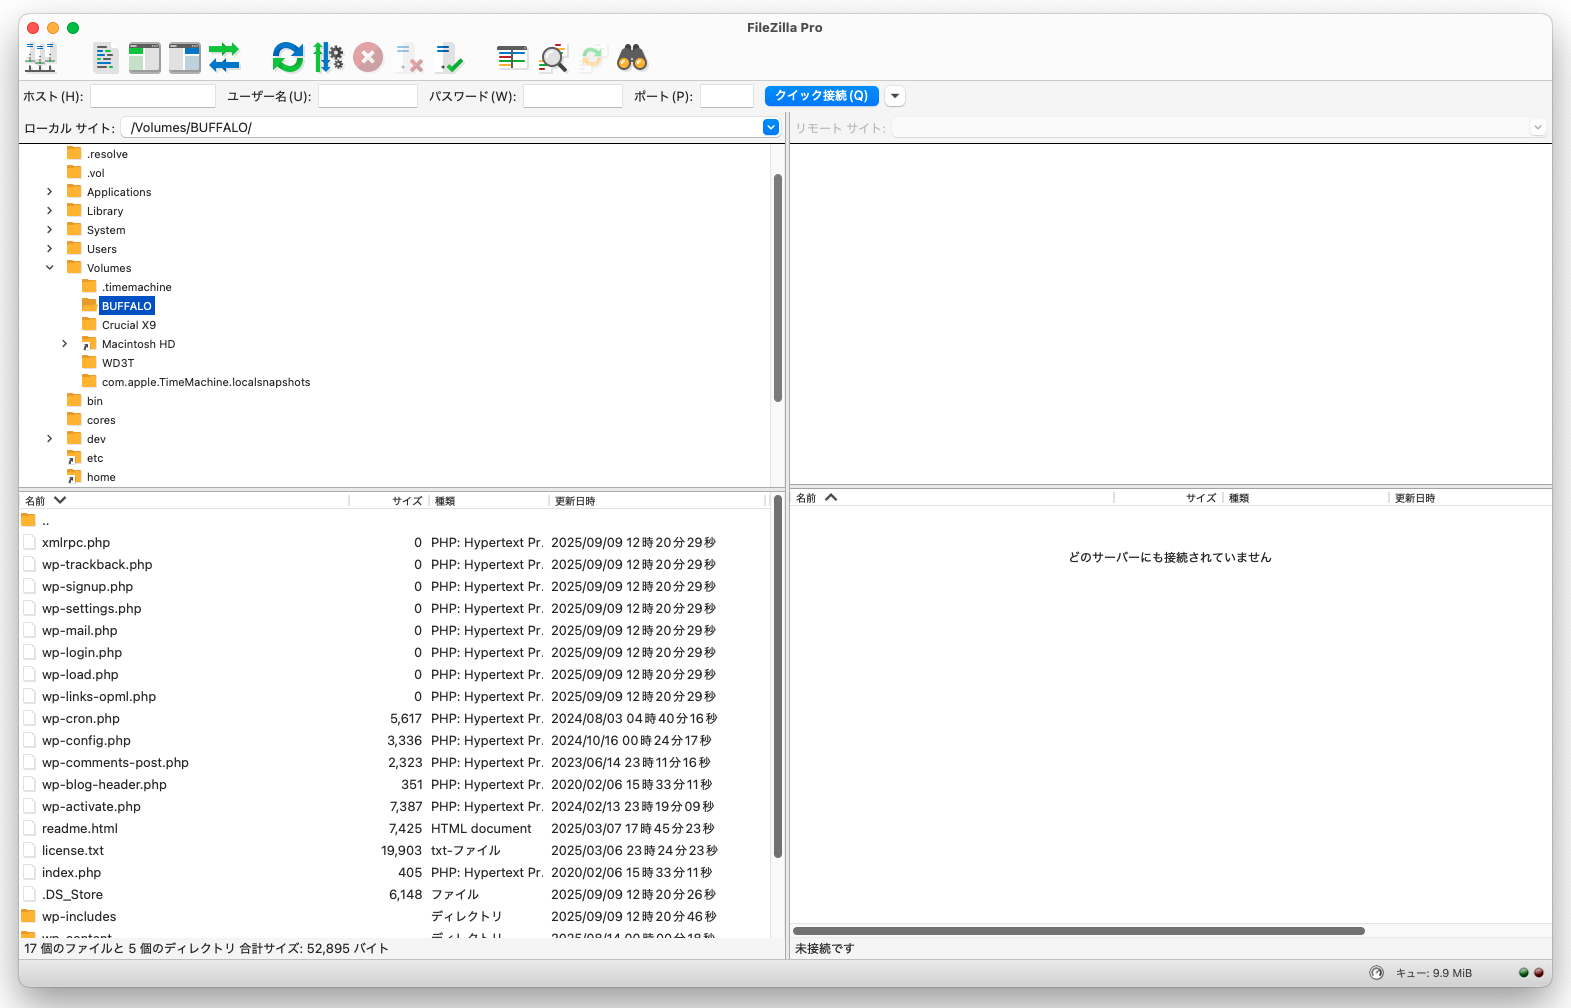
Task: Toggle remote directory tree display
Action: (x=184, y=58)
